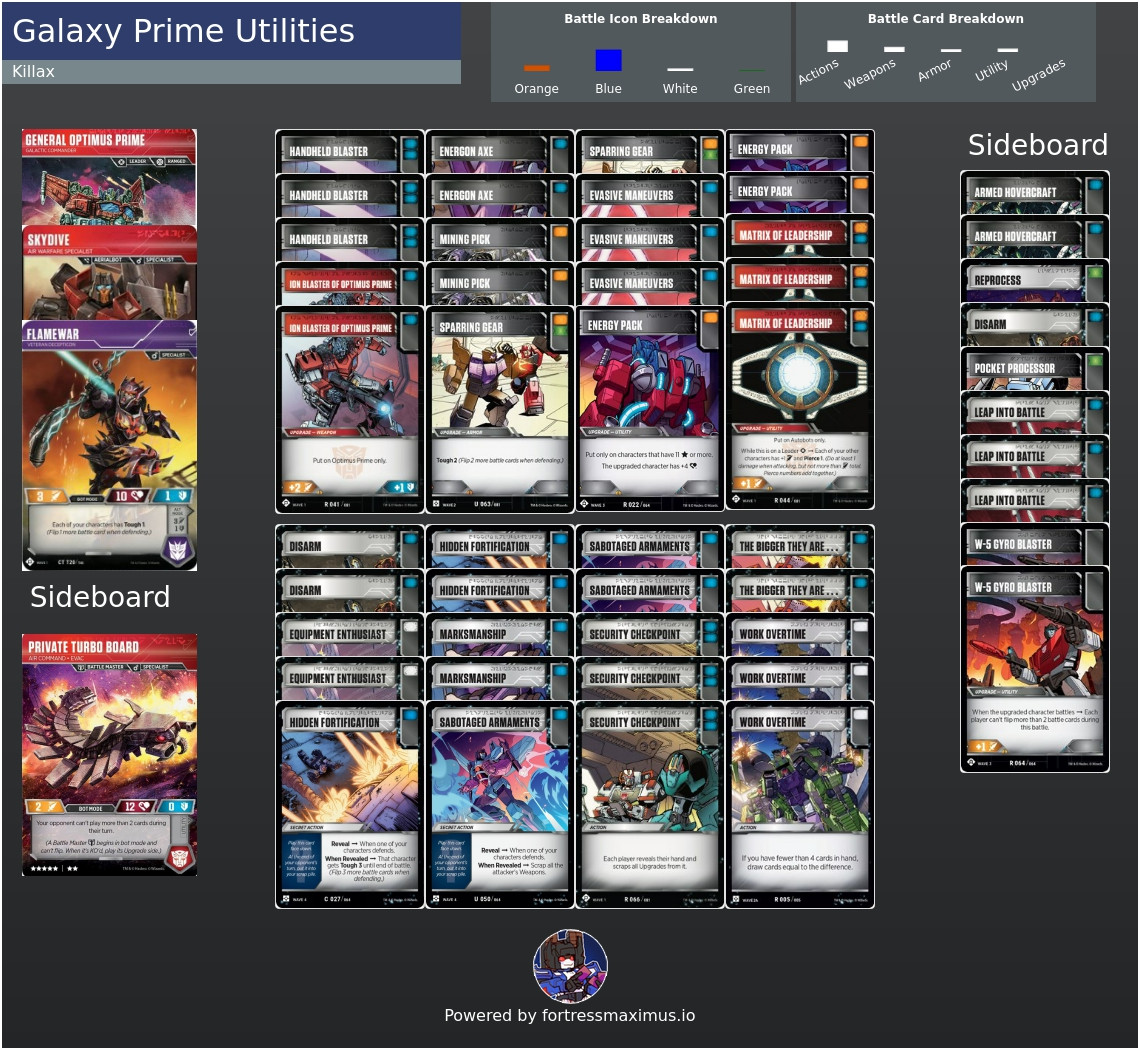
Task: Click the orange bar in Battle Icon Breakdown
Action: tap(537, 68)
